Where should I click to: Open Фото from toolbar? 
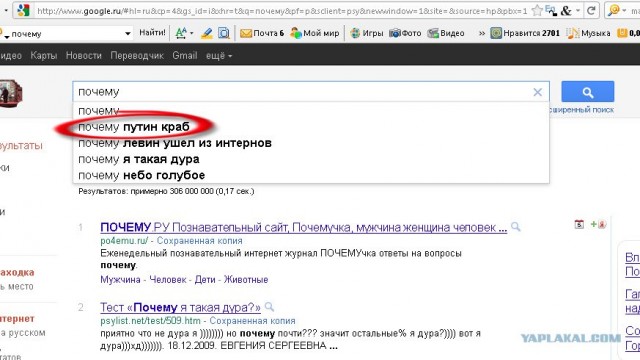[x=405, y=33]
